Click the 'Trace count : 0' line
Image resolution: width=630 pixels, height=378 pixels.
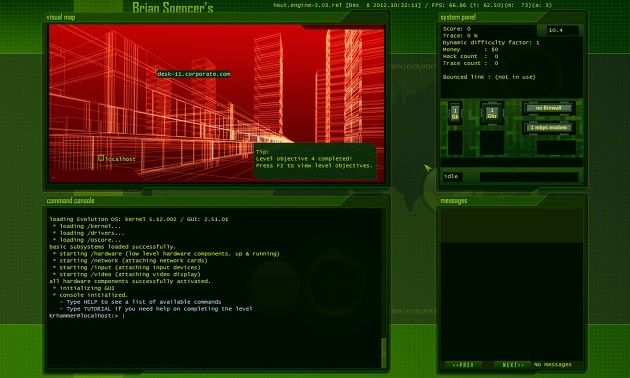pos(470,63)
